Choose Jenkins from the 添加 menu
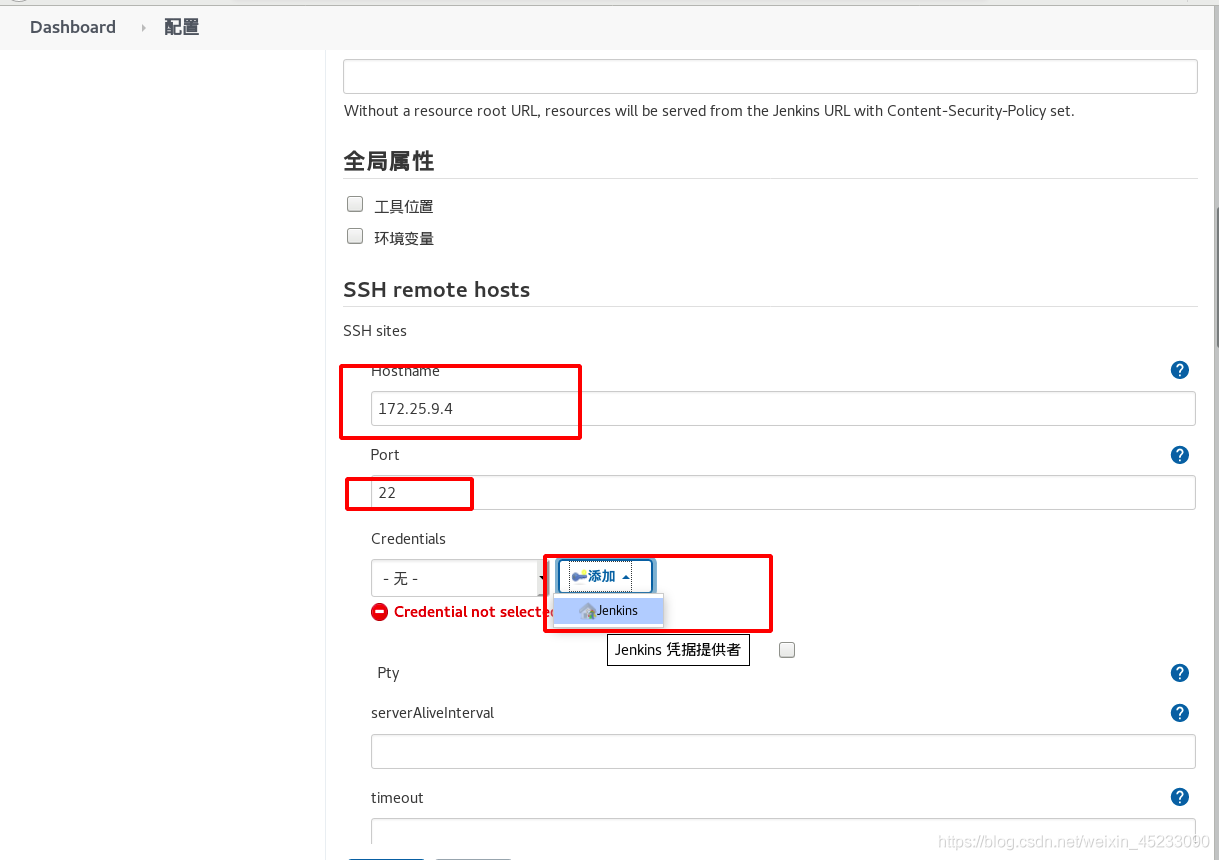1219x860 pixels. point(609,610)
